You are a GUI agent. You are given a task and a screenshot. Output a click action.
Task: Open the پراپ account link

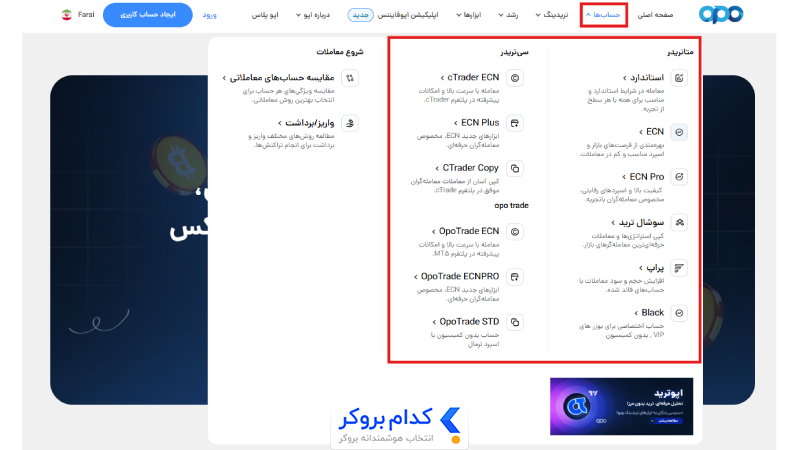652,267
